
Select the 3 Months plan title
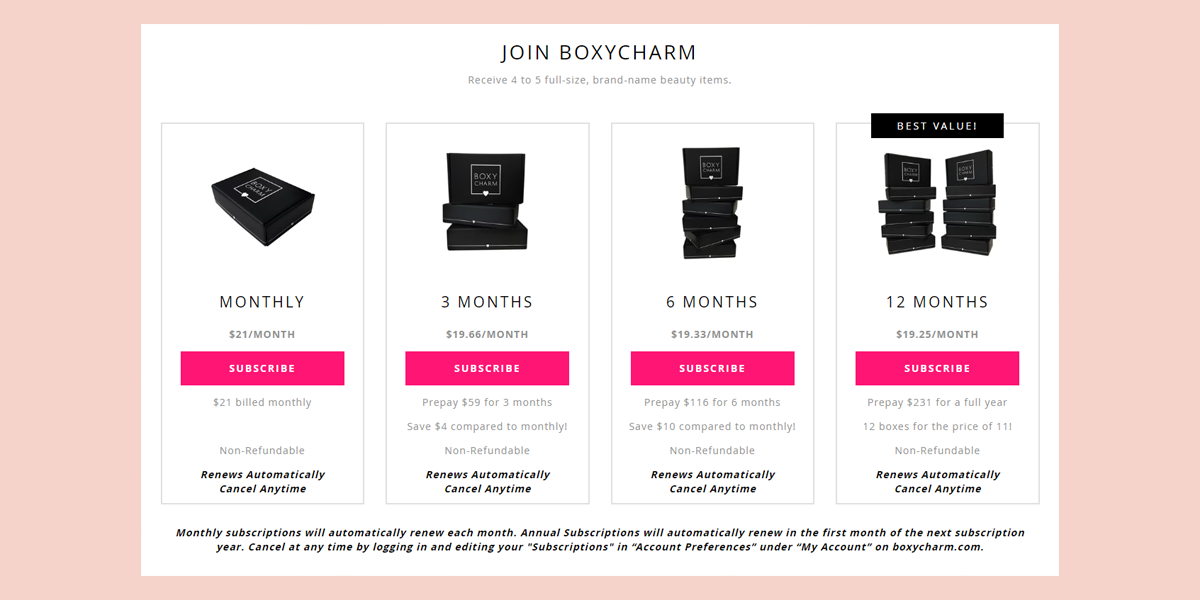point(487,302)
